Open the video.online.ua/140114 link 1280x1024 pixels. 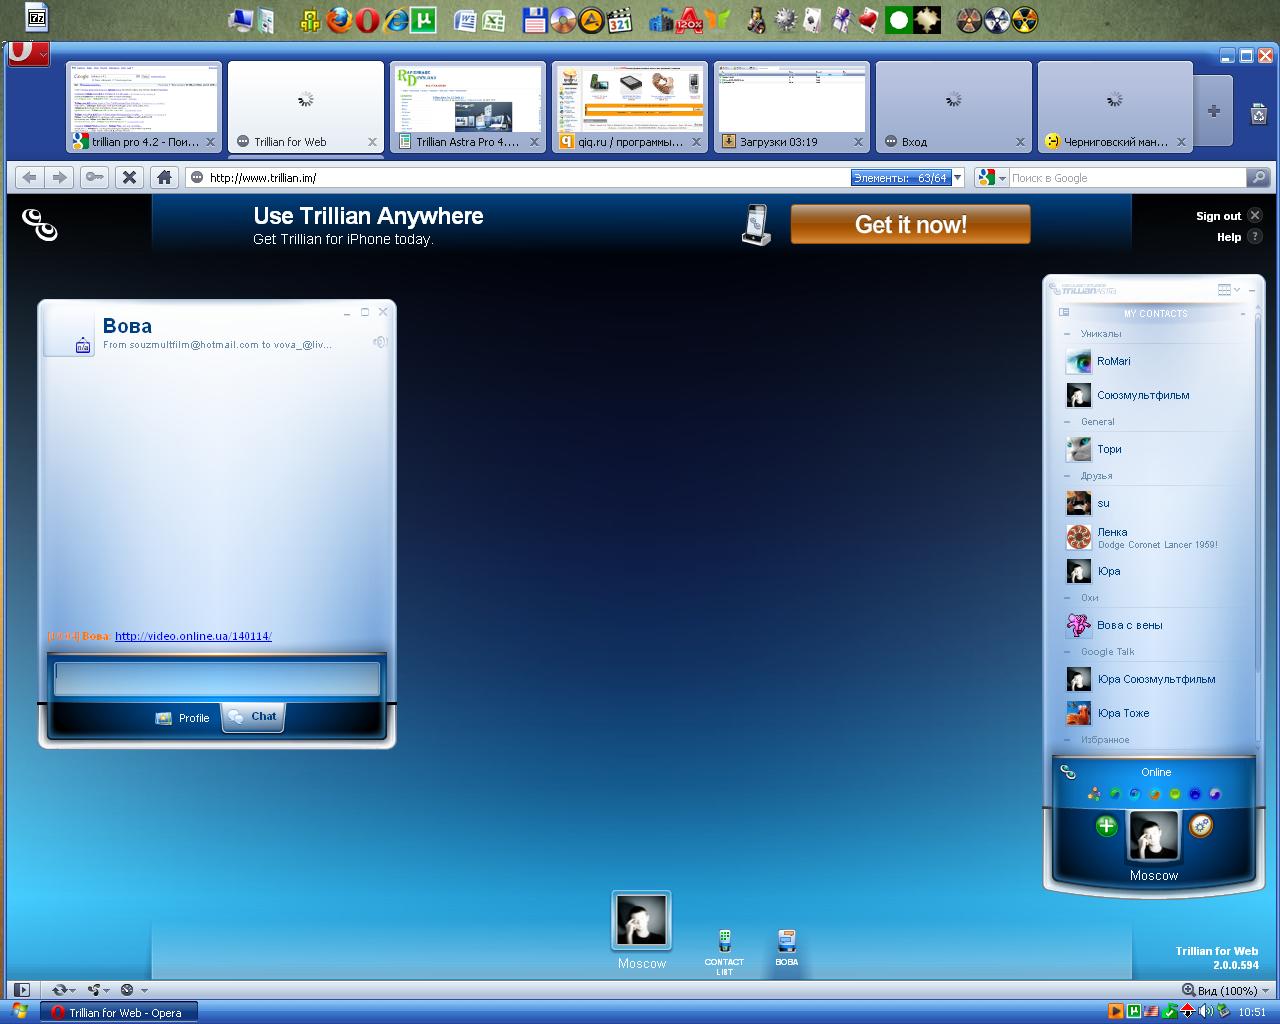coord(193,636)
